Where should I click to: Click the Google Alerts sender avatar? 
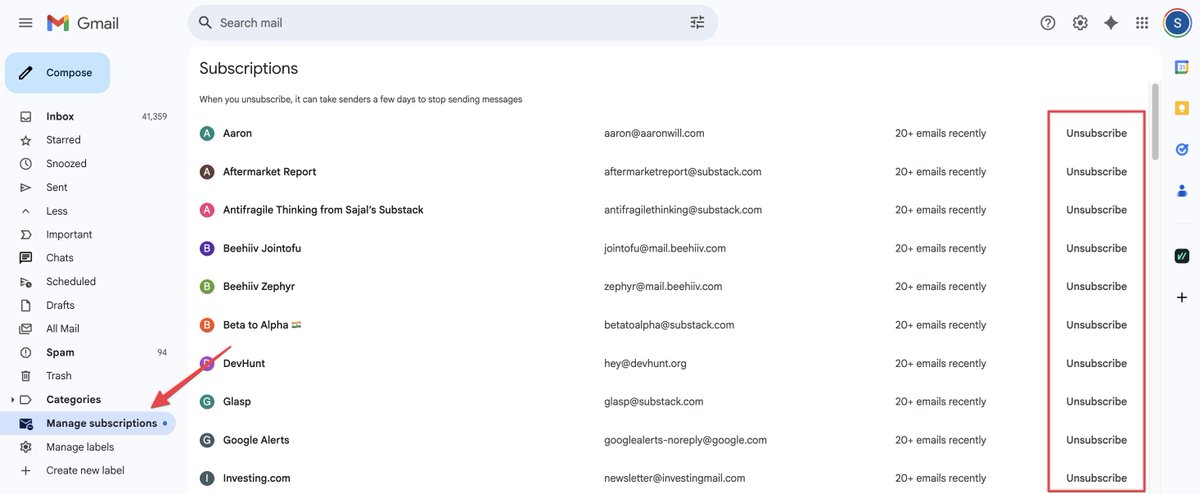[207, 440]
